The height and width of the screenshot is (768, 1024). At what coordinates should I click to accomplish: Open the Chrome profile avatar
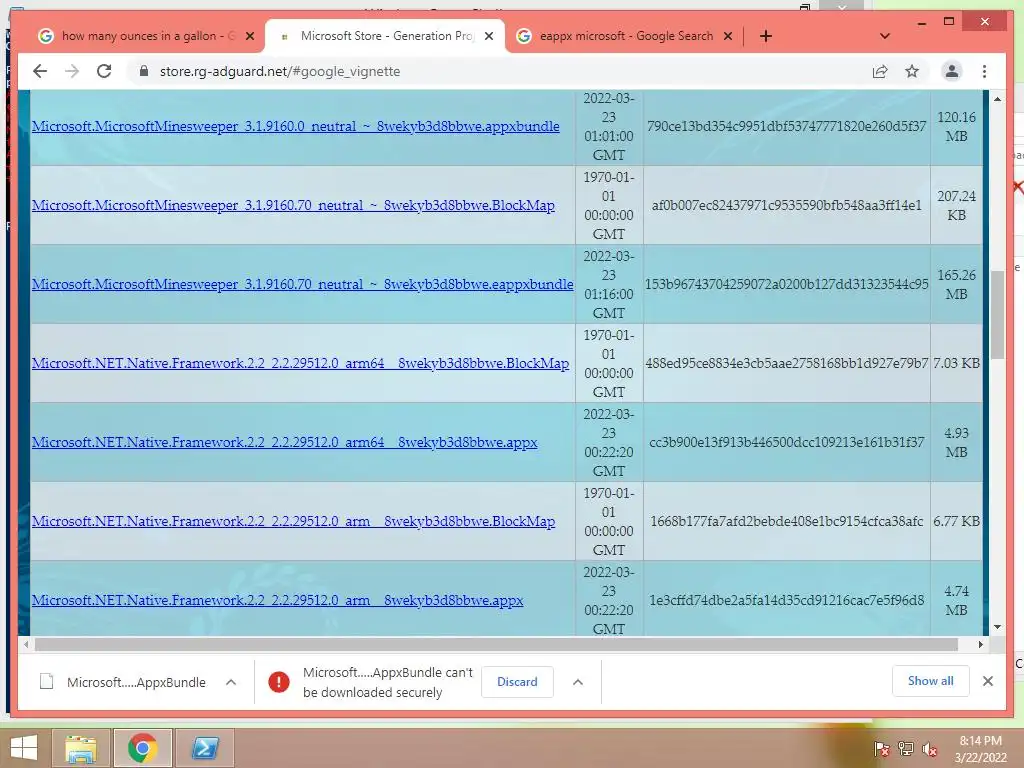pos(952,71)
